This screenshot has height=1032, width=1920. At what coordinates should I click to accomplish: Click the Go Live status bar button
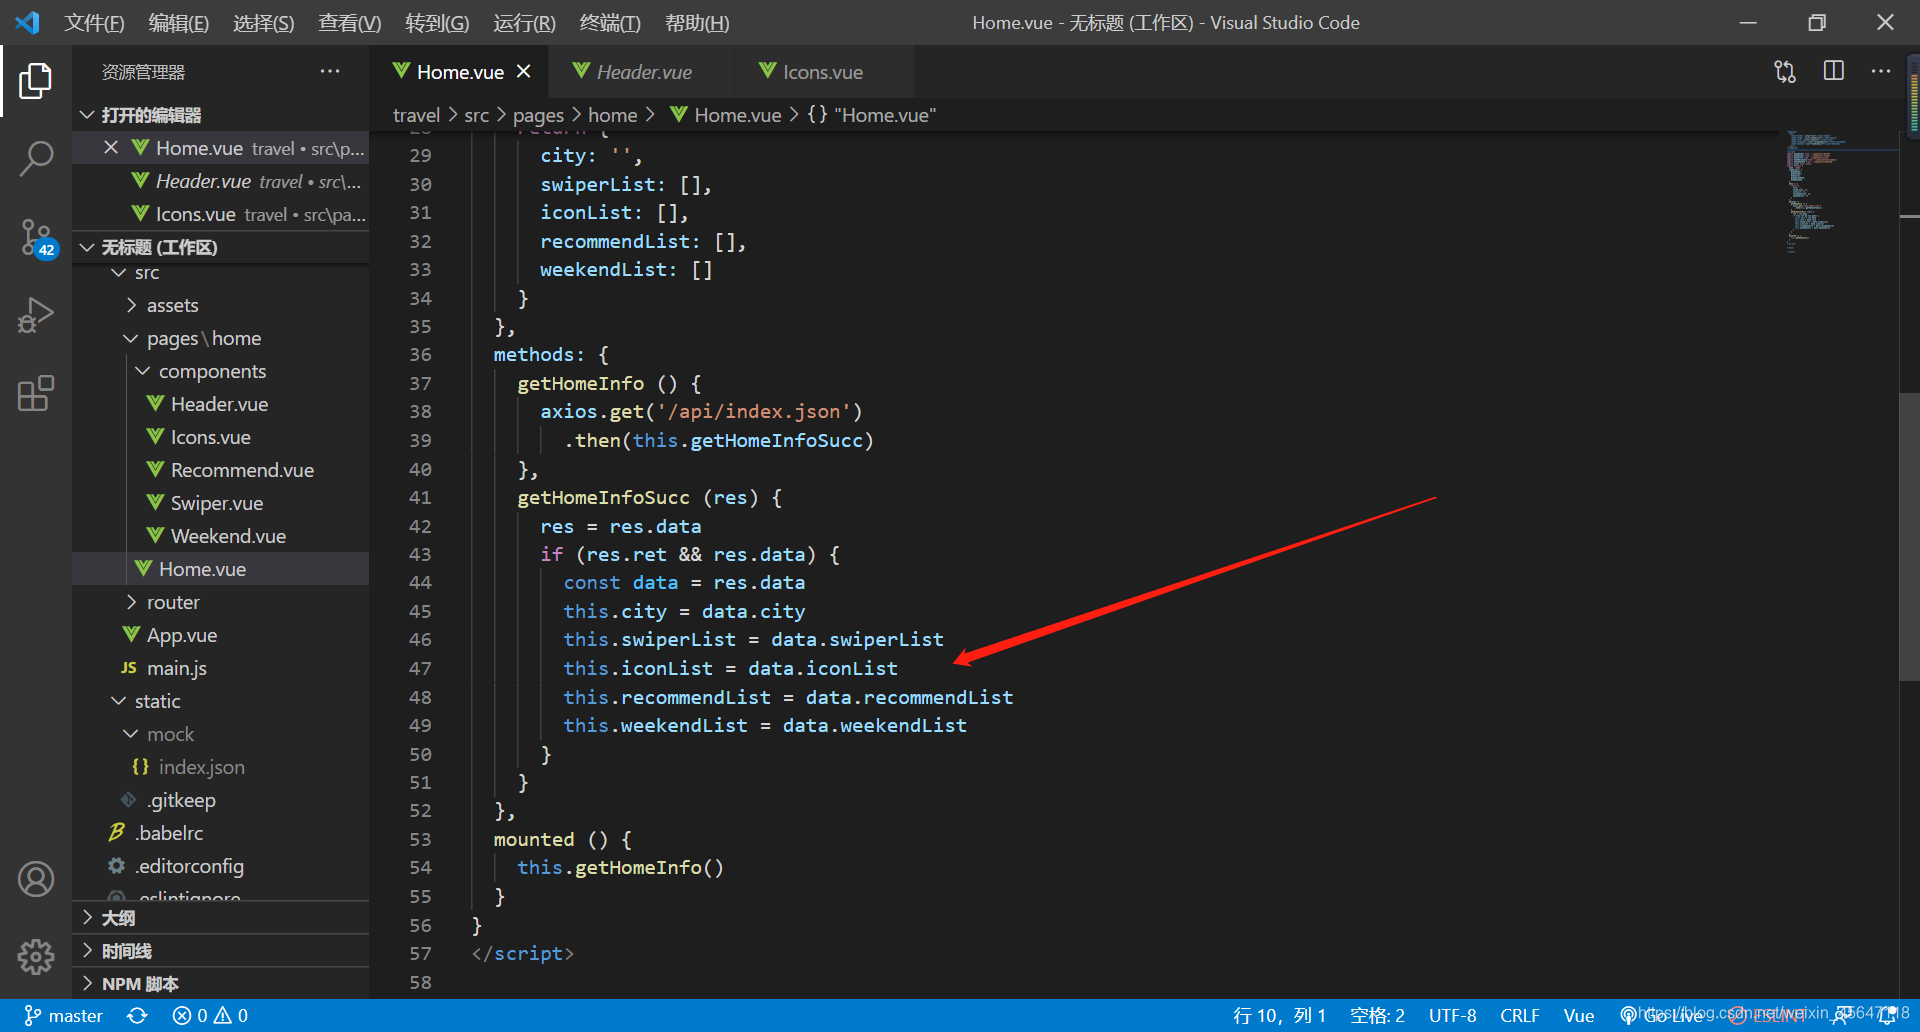pos(1662,1016)
